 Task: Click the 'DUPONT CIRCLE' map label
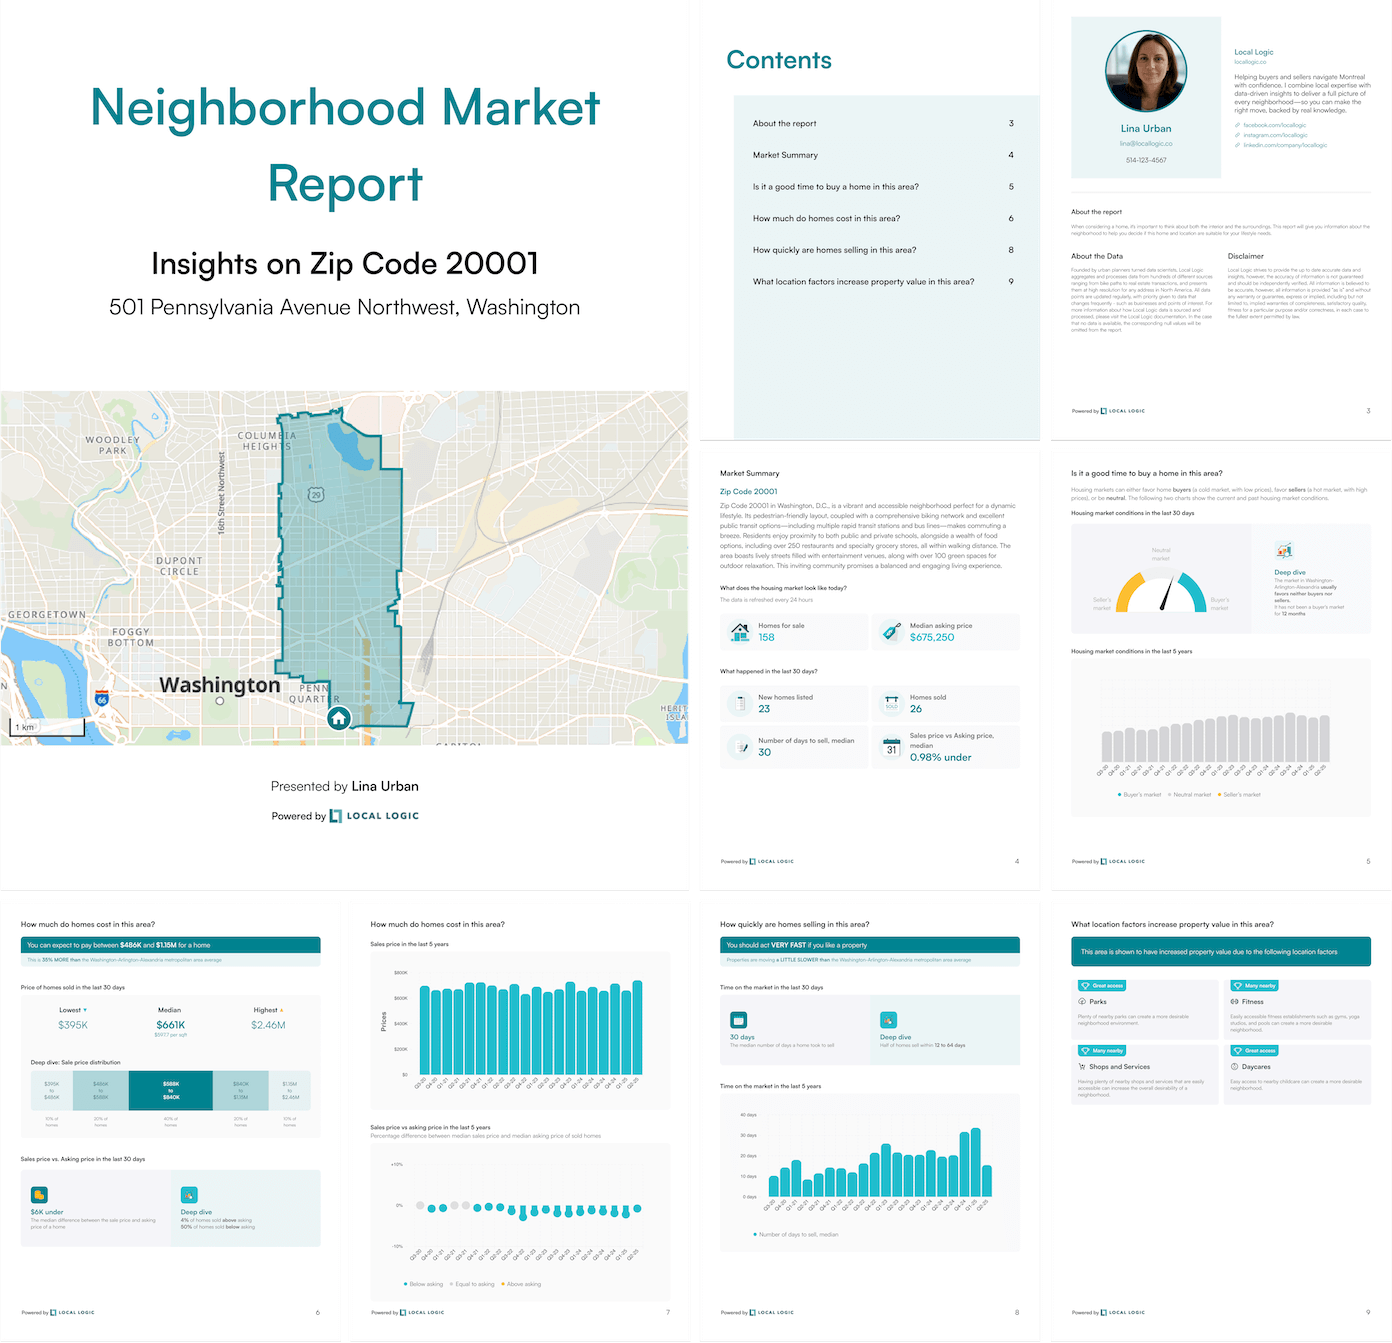[x=179, y=566]
